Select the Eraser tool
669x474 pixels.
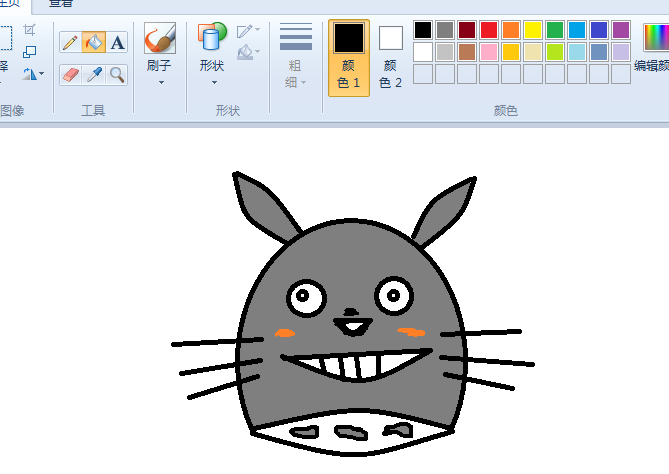[x=70, y=75]
